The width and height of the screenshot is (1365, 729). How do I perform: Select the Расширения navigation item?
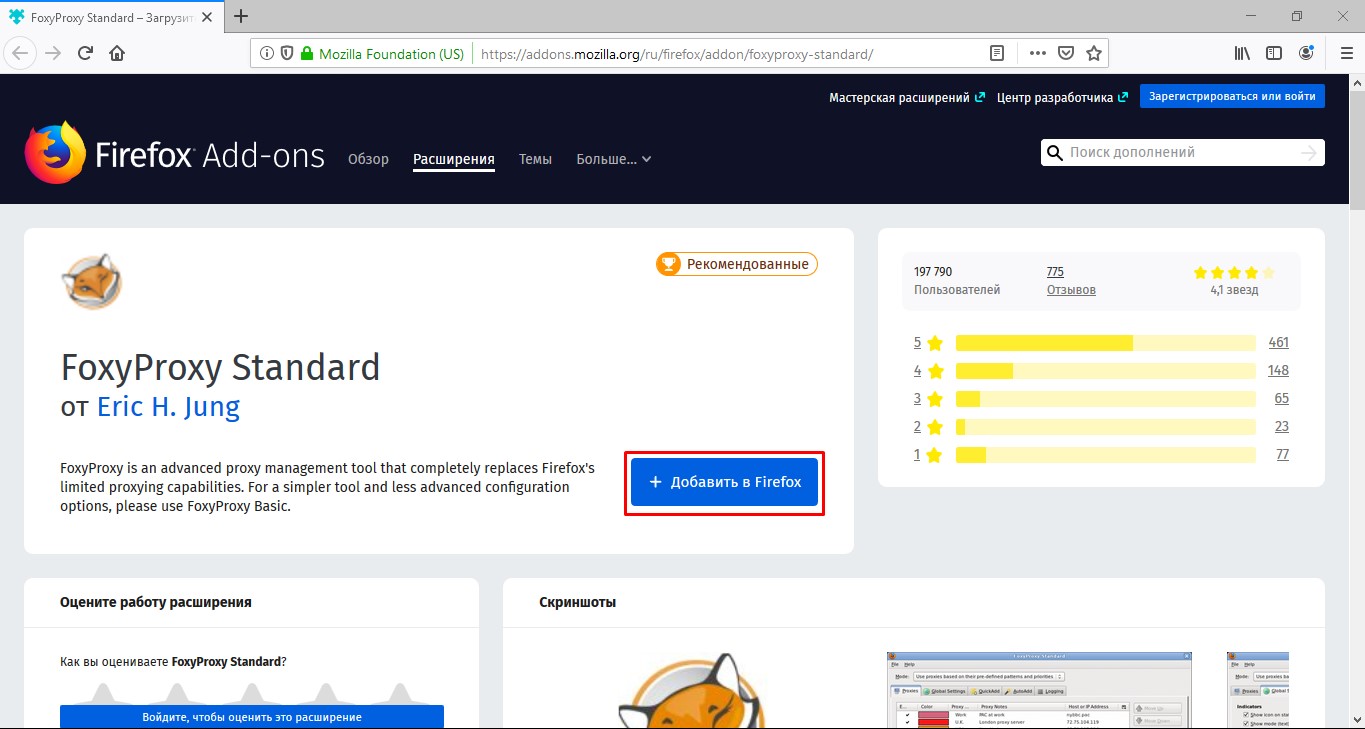454,160
